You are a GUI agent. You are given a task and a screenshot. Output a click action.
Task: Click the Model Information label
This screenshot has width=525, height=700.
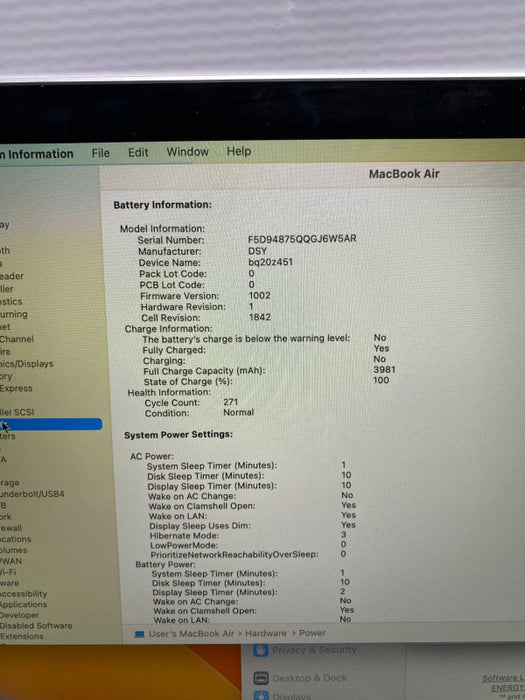pos(162,229)
